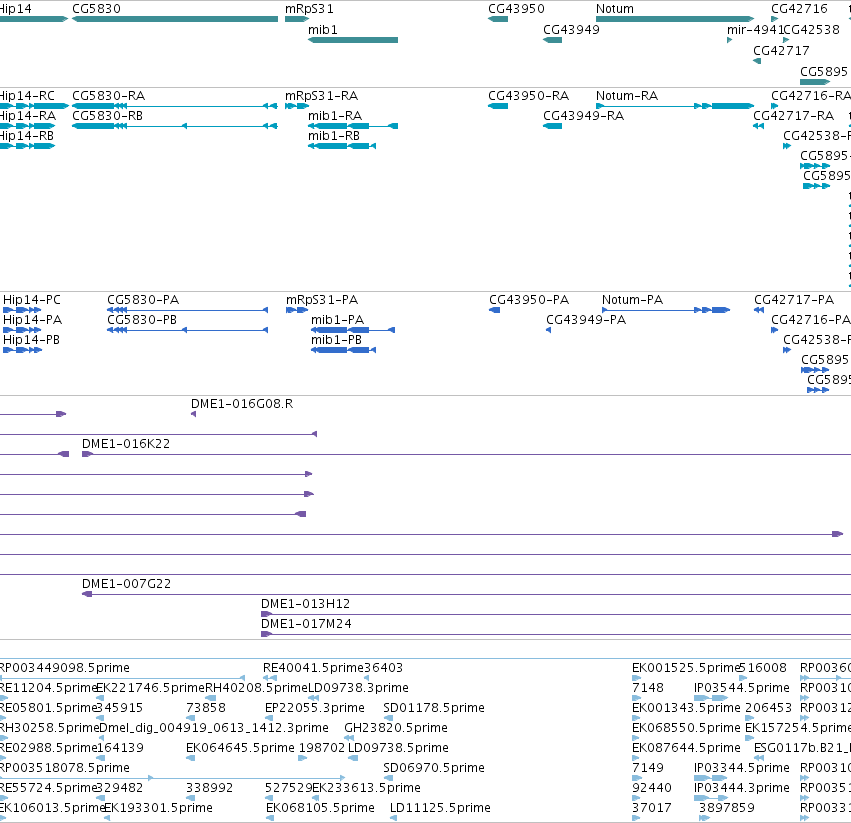851x823 pixels.
Task: Click feature label 92440
Action: 652,788
